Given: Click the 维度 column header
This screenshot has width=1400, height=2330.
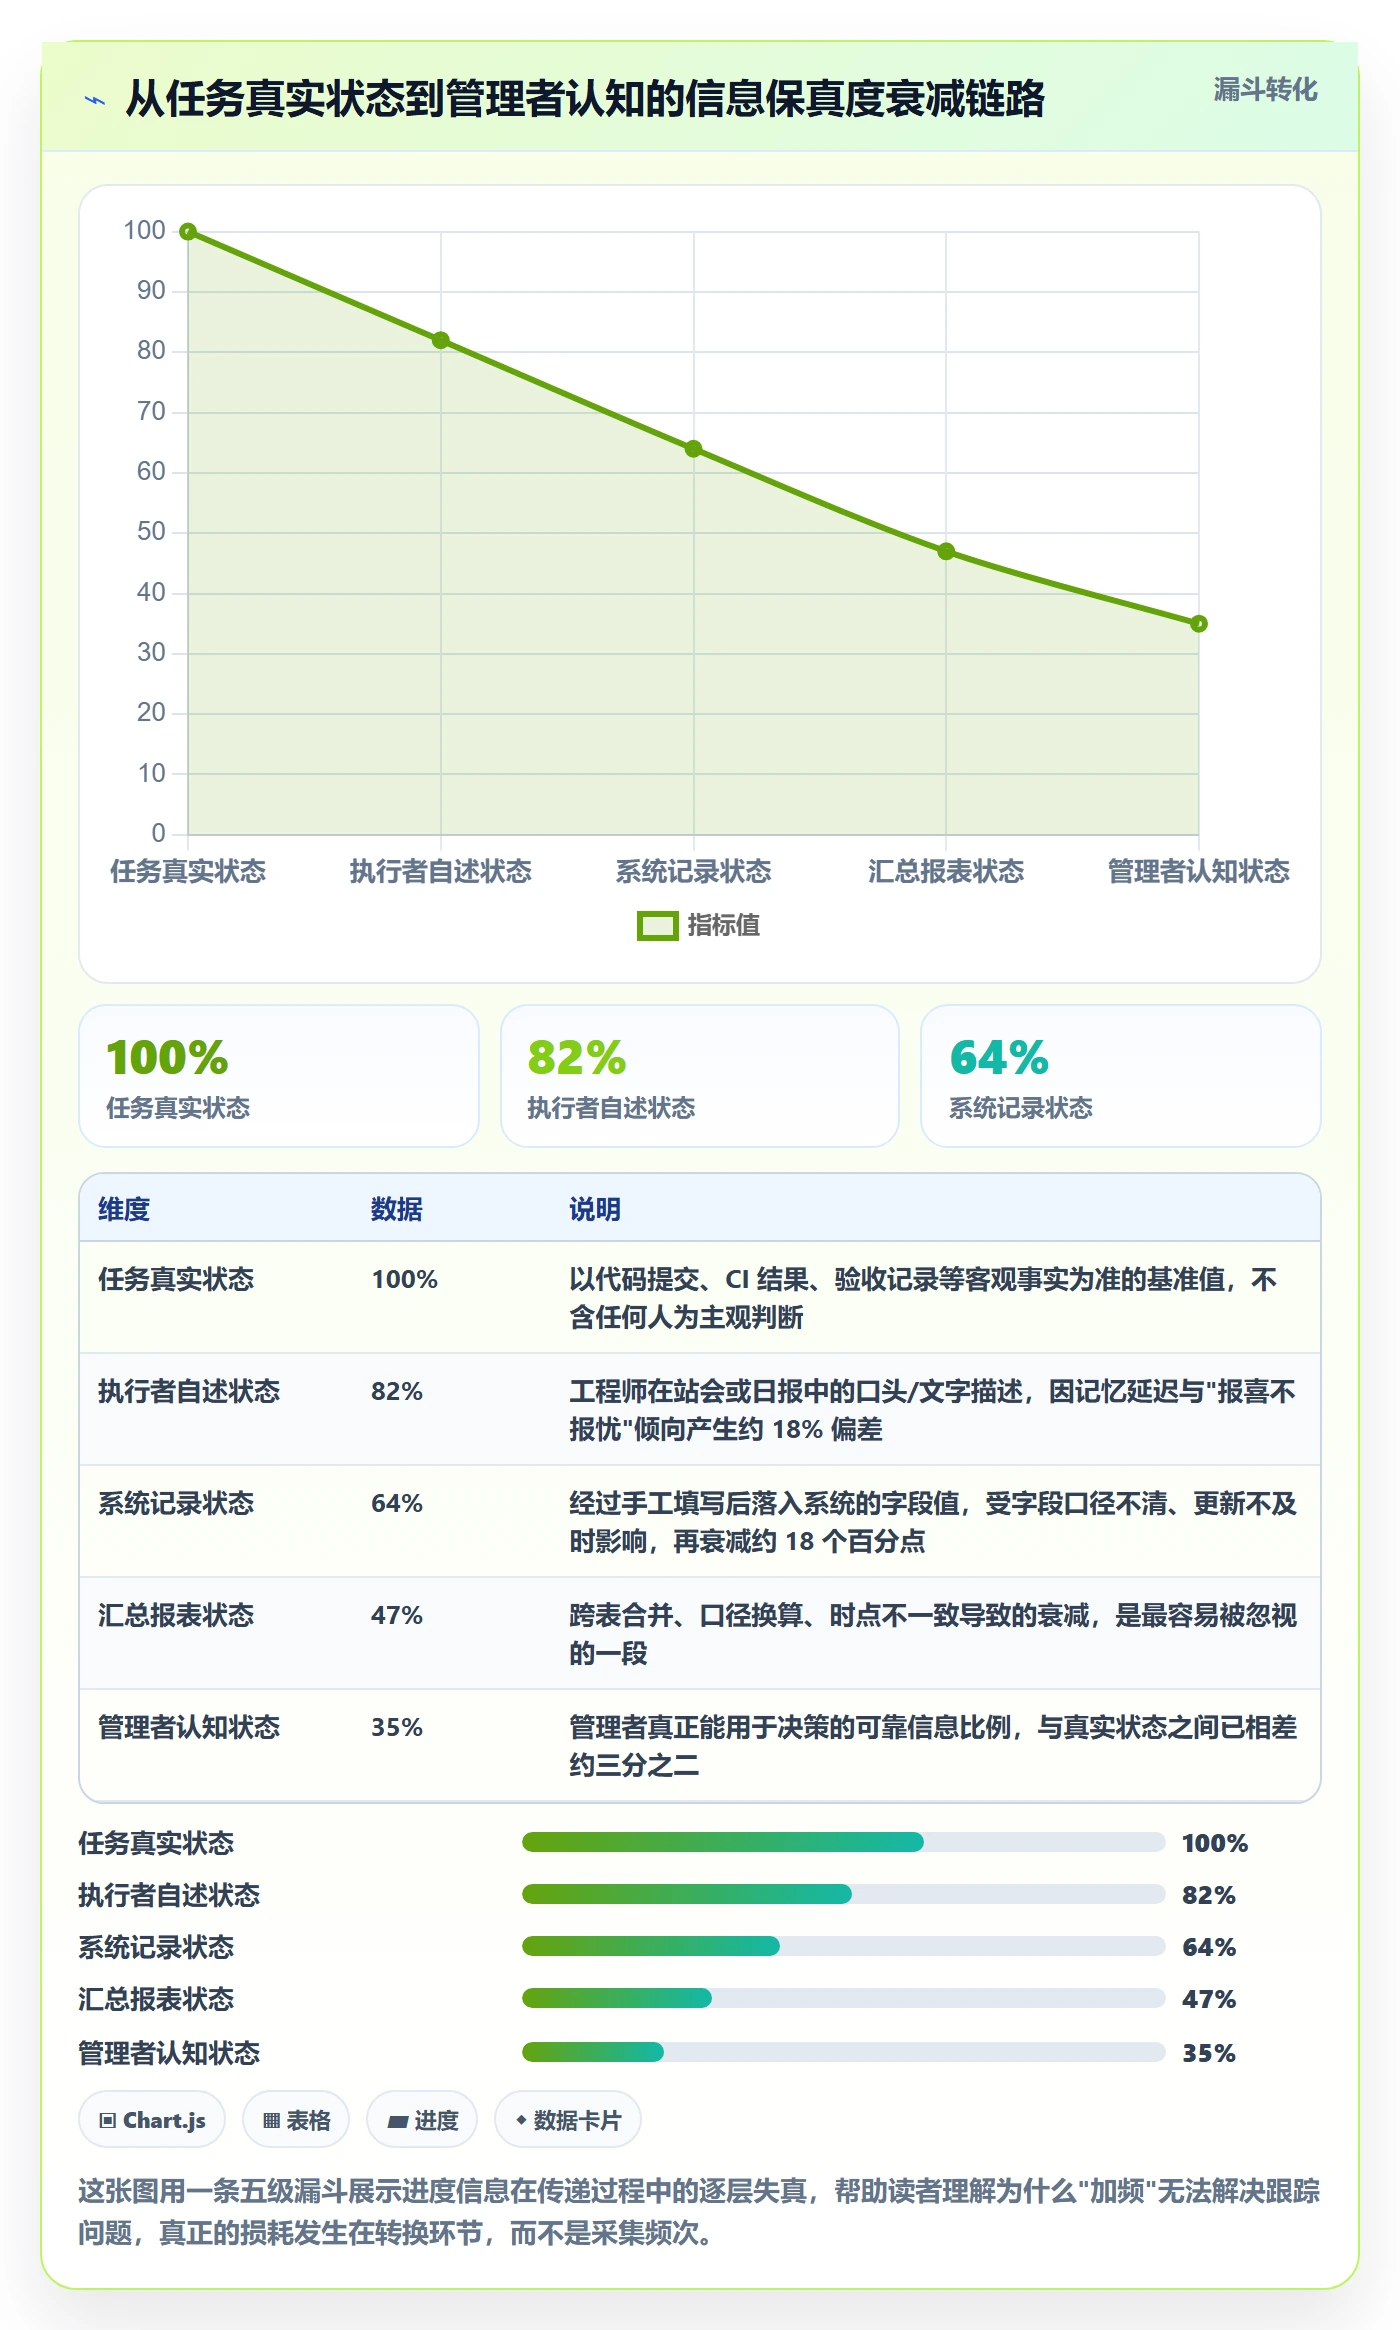Looking at the screenshot, I should point(124,1209).
